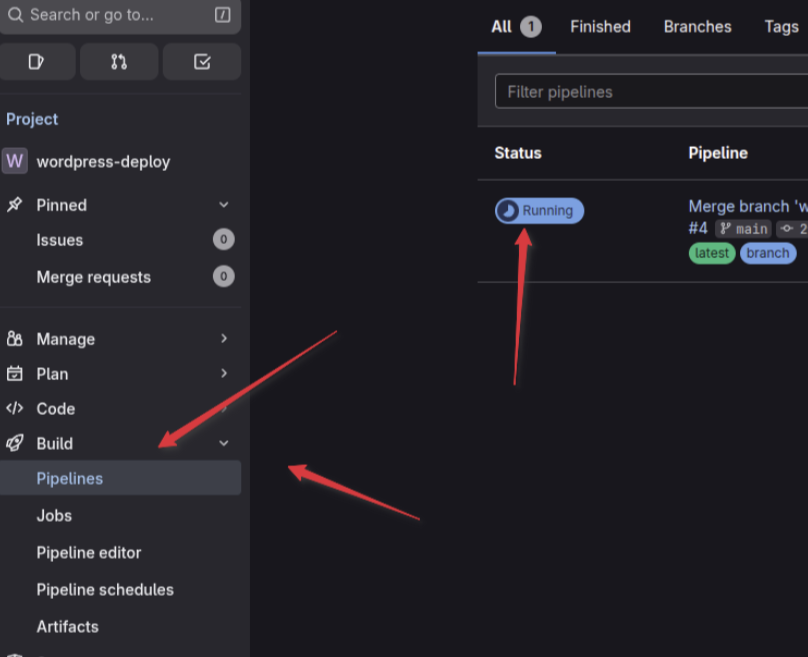Image resolution: width=808 pixels, height=657 pixels.
Task: Open the to-do list icon
Action: (202, 62)
